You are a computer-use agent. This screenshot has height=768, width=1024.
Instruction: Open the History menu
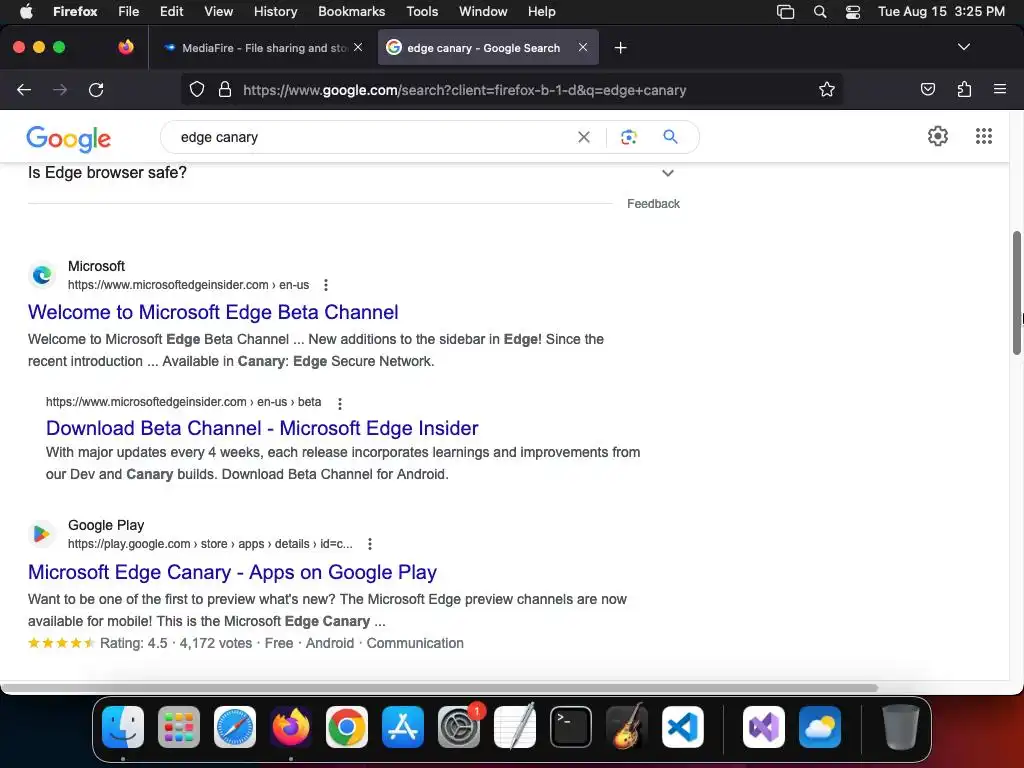[275, 12]
